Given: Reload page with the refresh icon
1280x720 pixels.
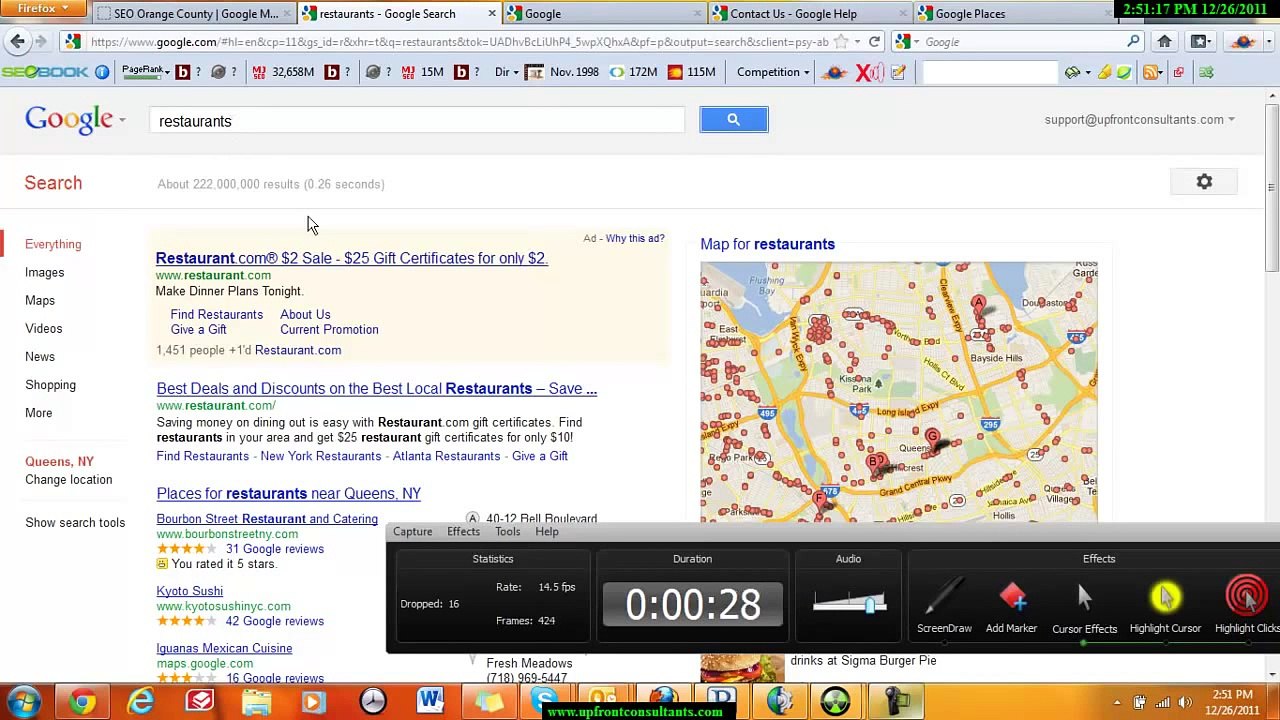Looking at the screenshot, I should pos(874,42).
